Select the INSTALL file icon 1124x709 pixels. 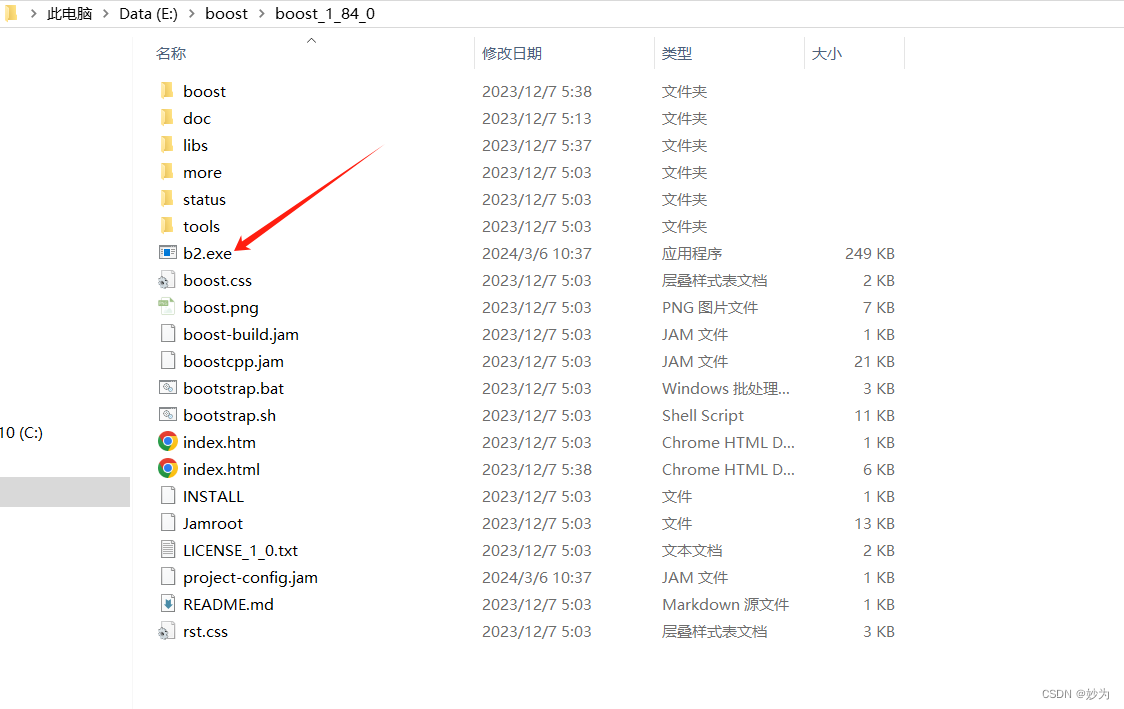click(168, 496)
